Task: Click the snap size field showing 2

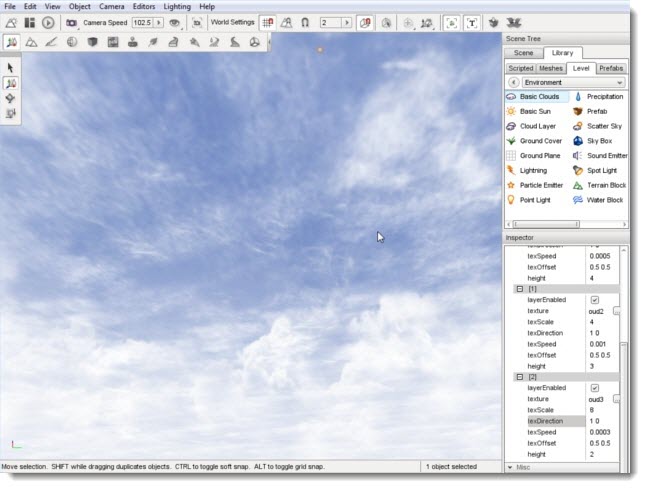Action: pos(331,23)
